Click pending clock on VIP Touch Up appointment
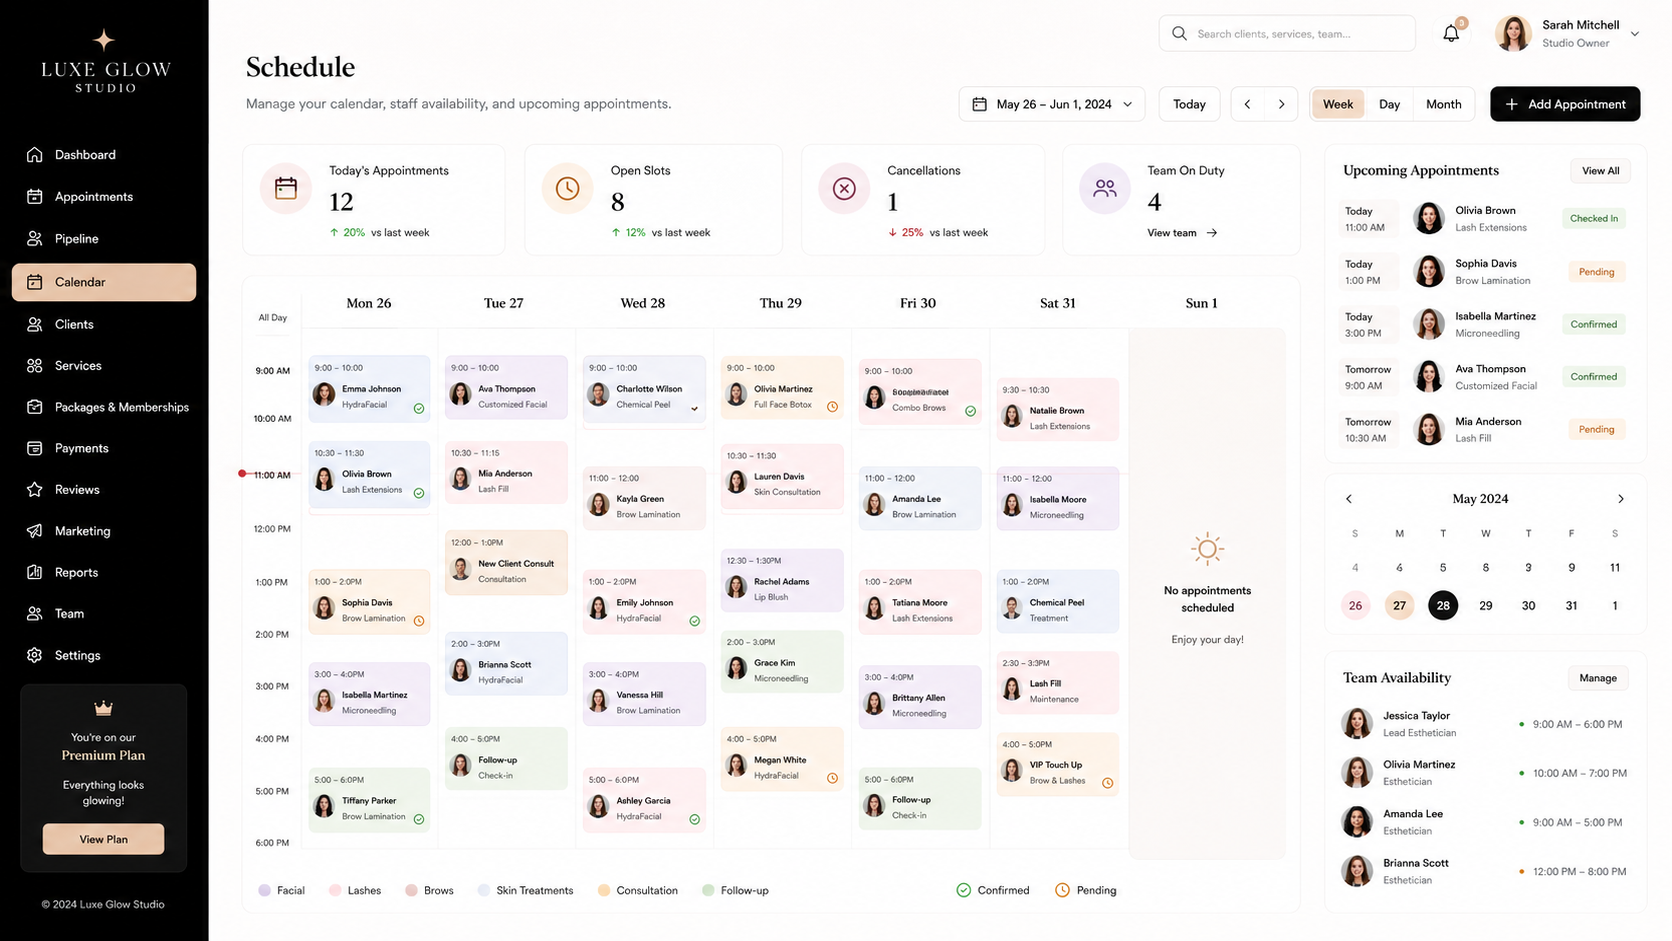This screenshot has width=1672, height=941. coord(1107,783)
